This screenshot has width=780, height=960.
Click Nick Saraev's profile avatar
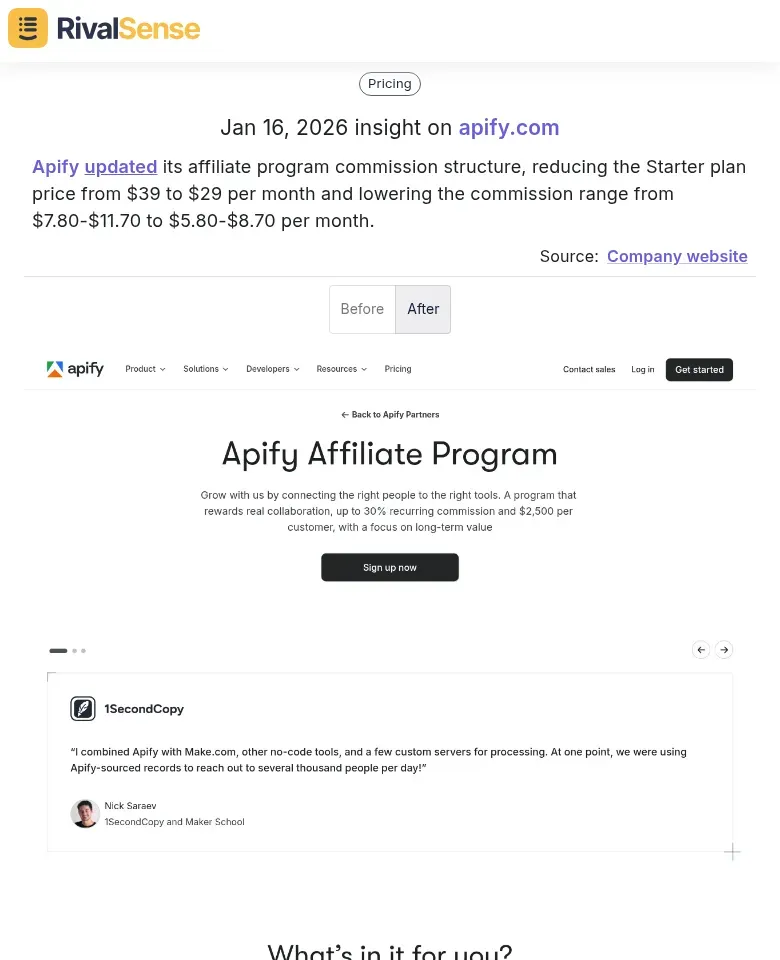point(84,813)
